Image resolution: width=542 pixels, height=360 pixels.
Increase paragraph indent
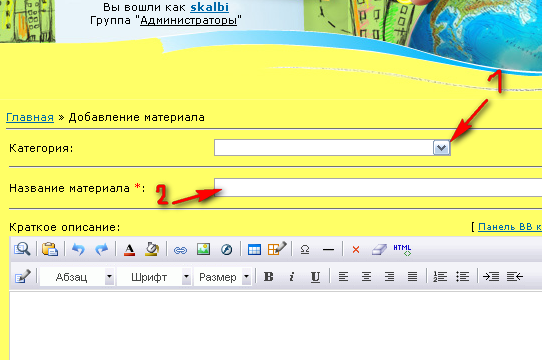491,277
